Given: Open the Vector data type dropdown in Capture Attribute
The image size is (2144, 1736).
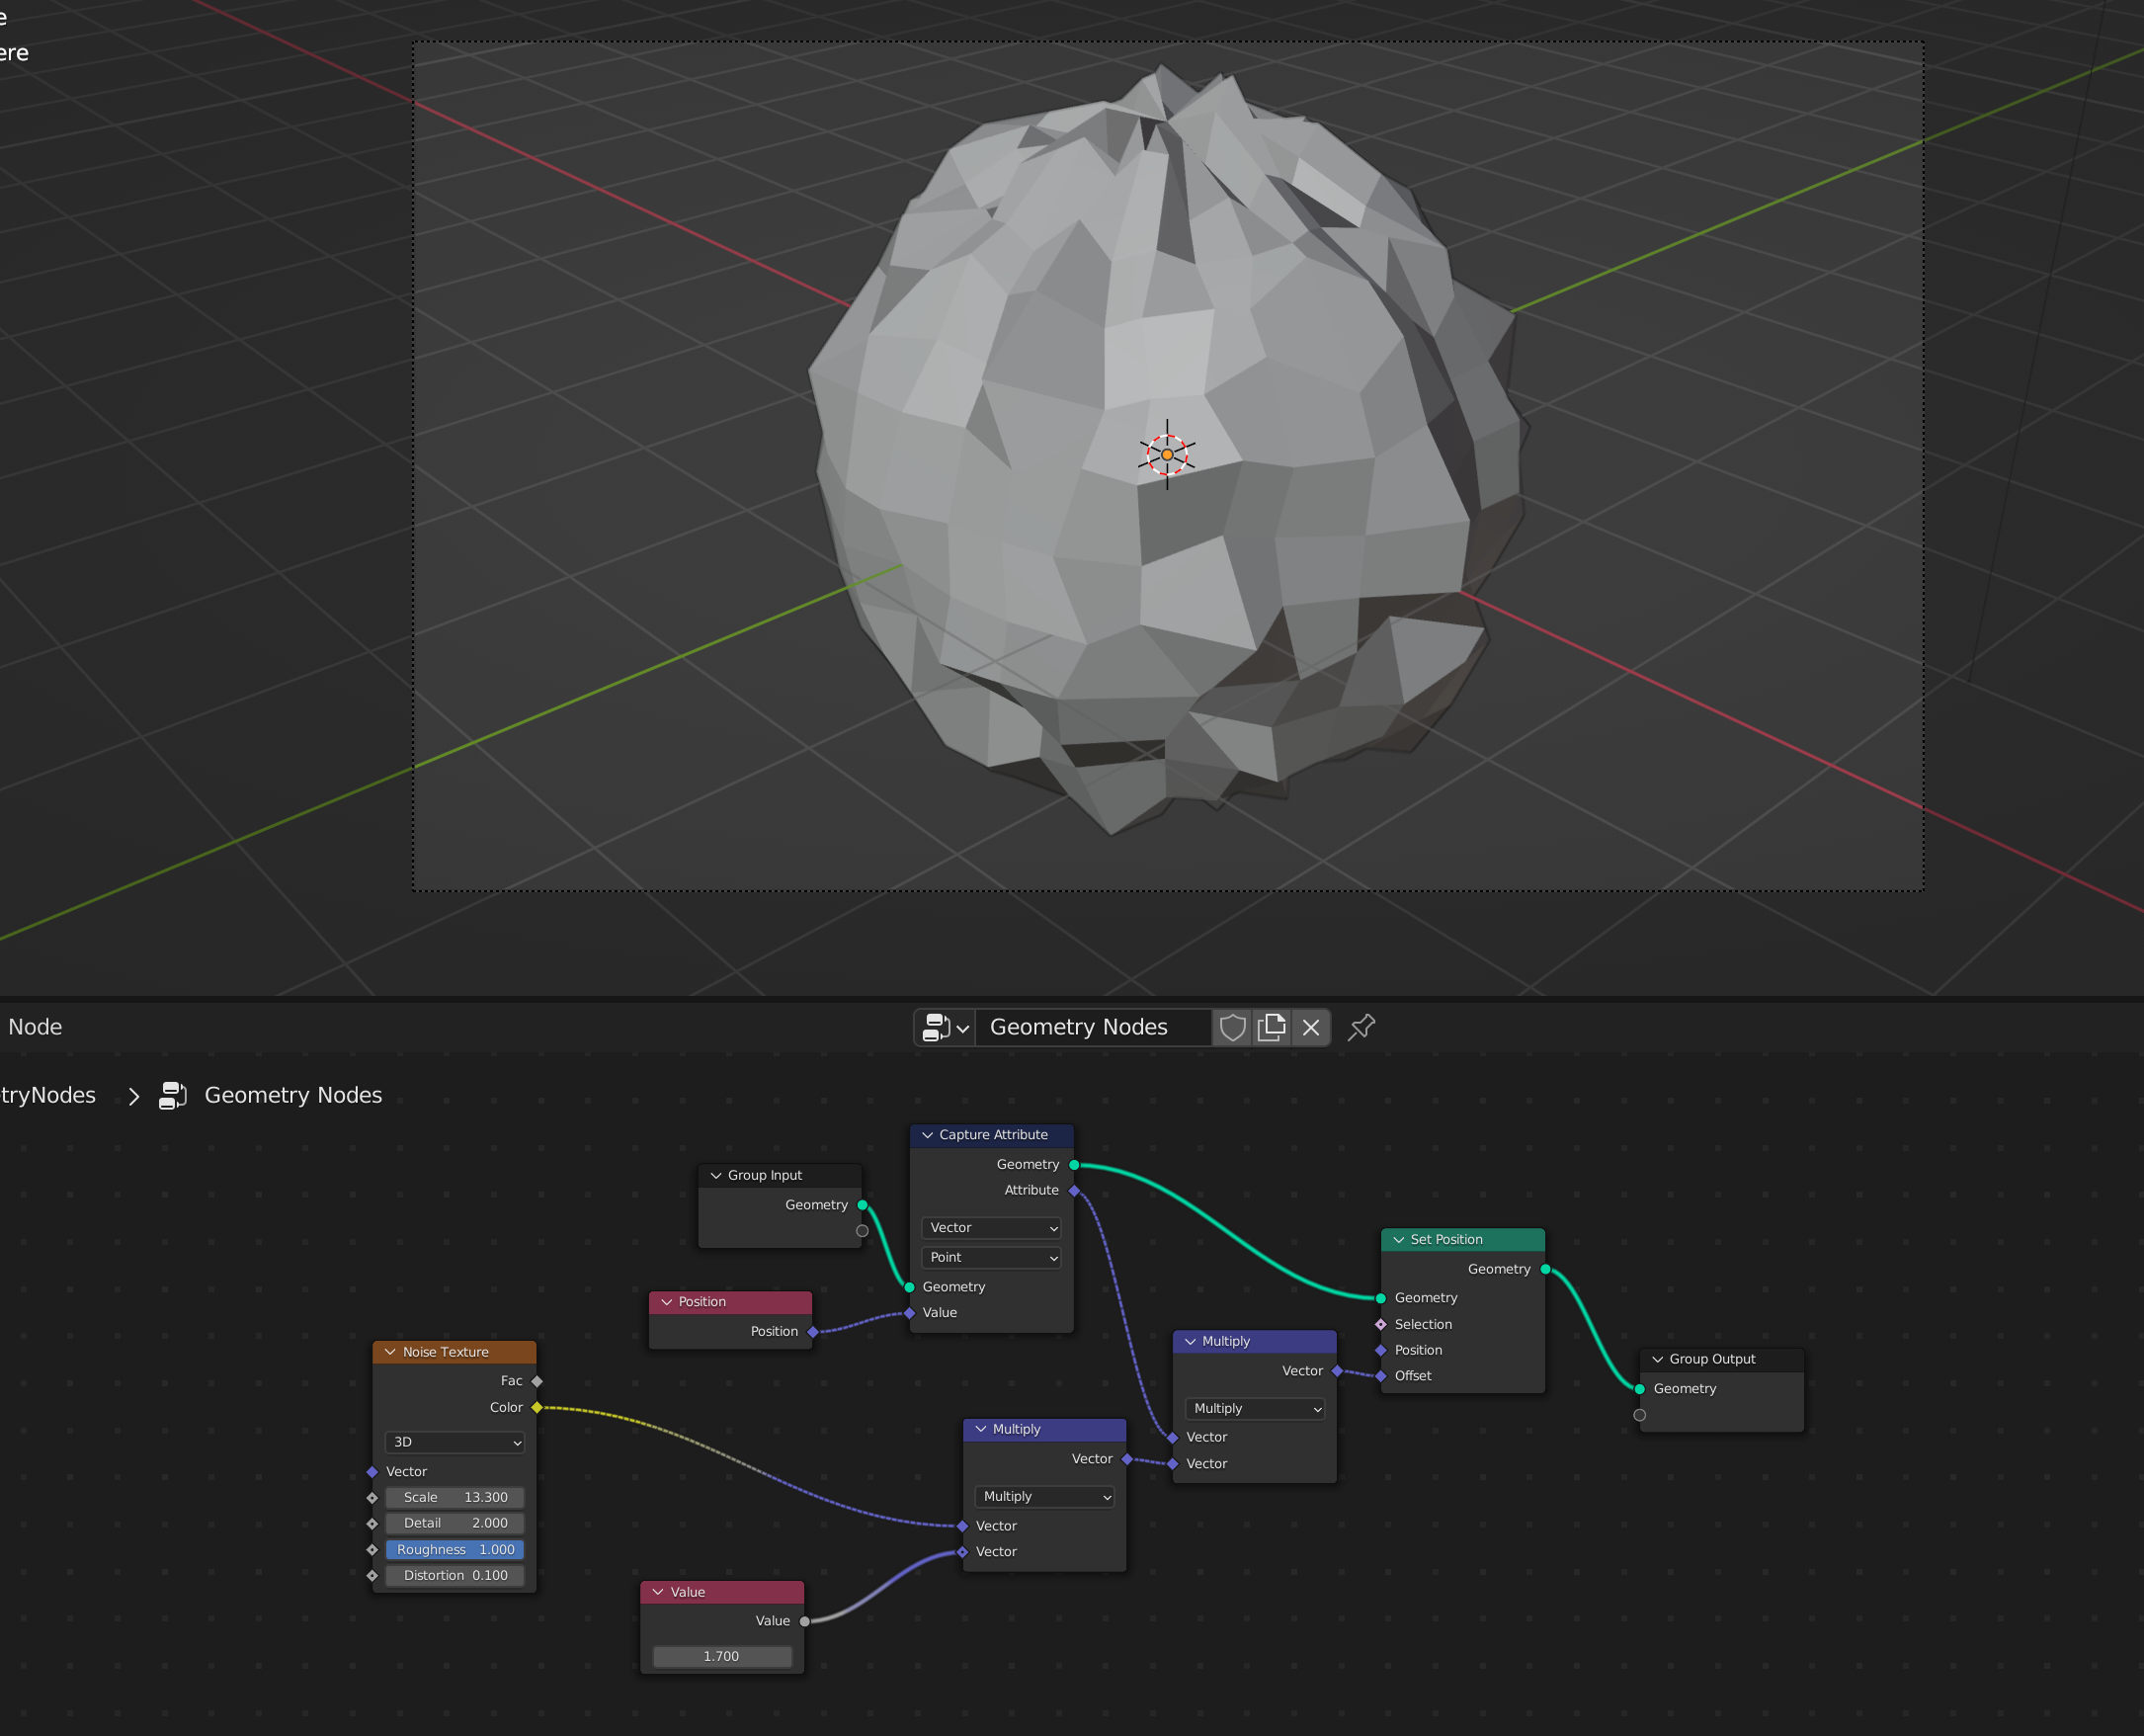Looking at the screenshot, I should coord(991,1227).
